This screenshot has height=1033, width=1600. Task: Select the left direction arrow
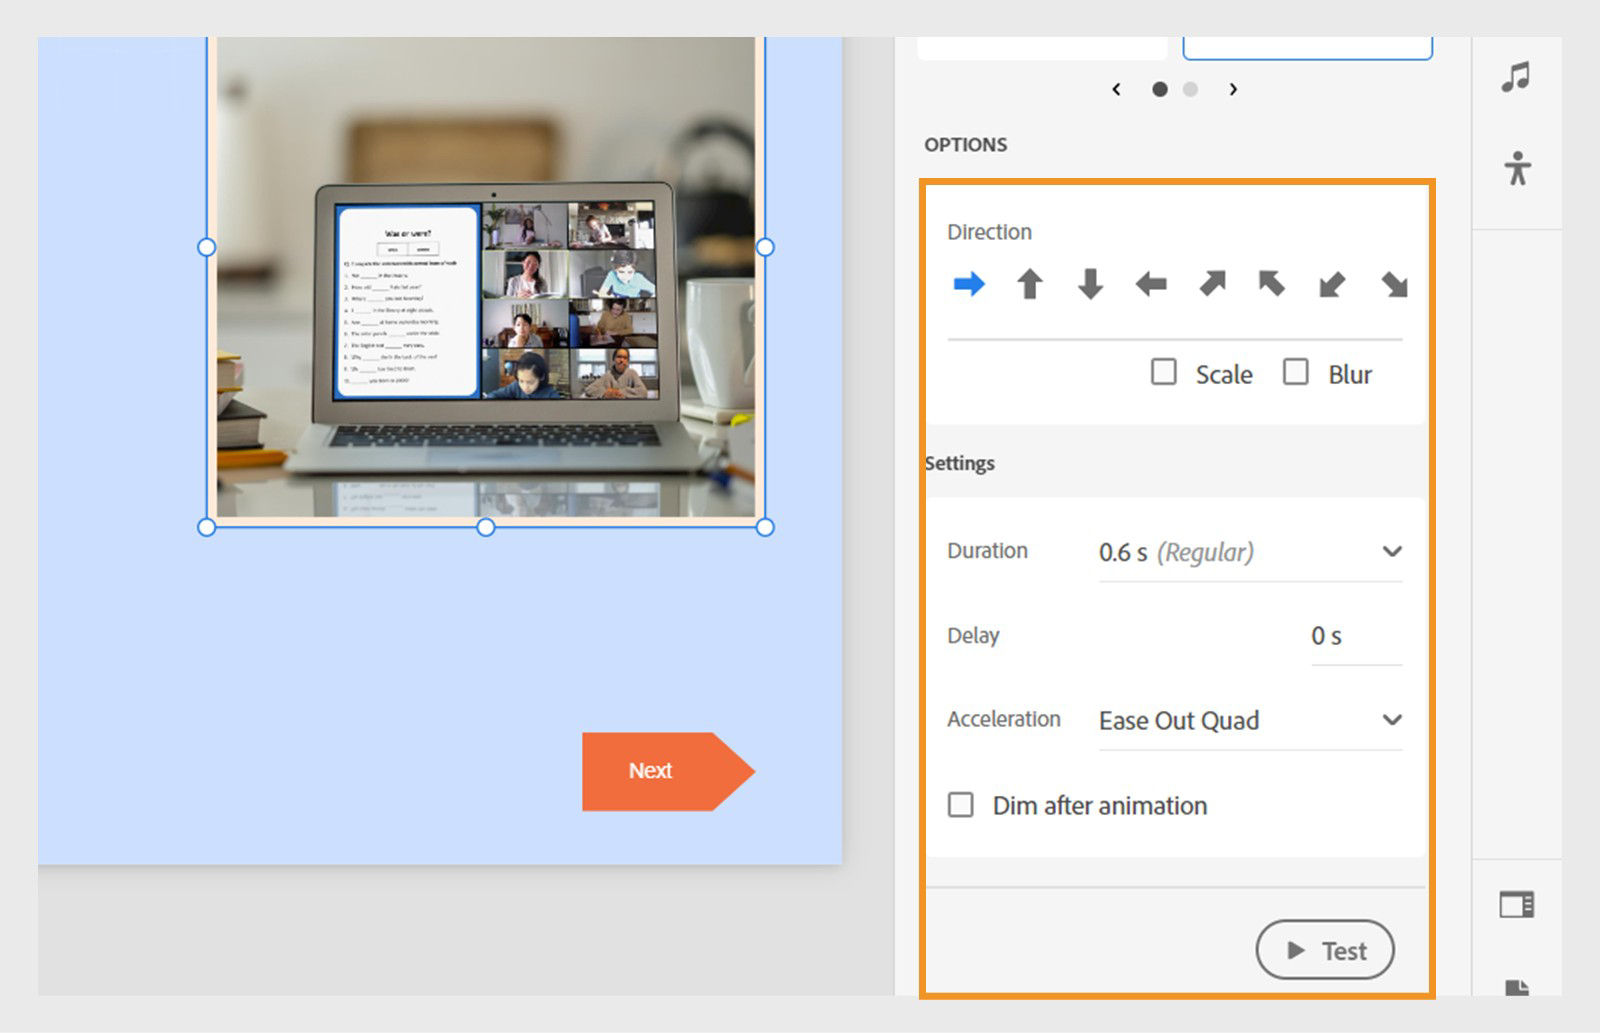click(1151, 284)
